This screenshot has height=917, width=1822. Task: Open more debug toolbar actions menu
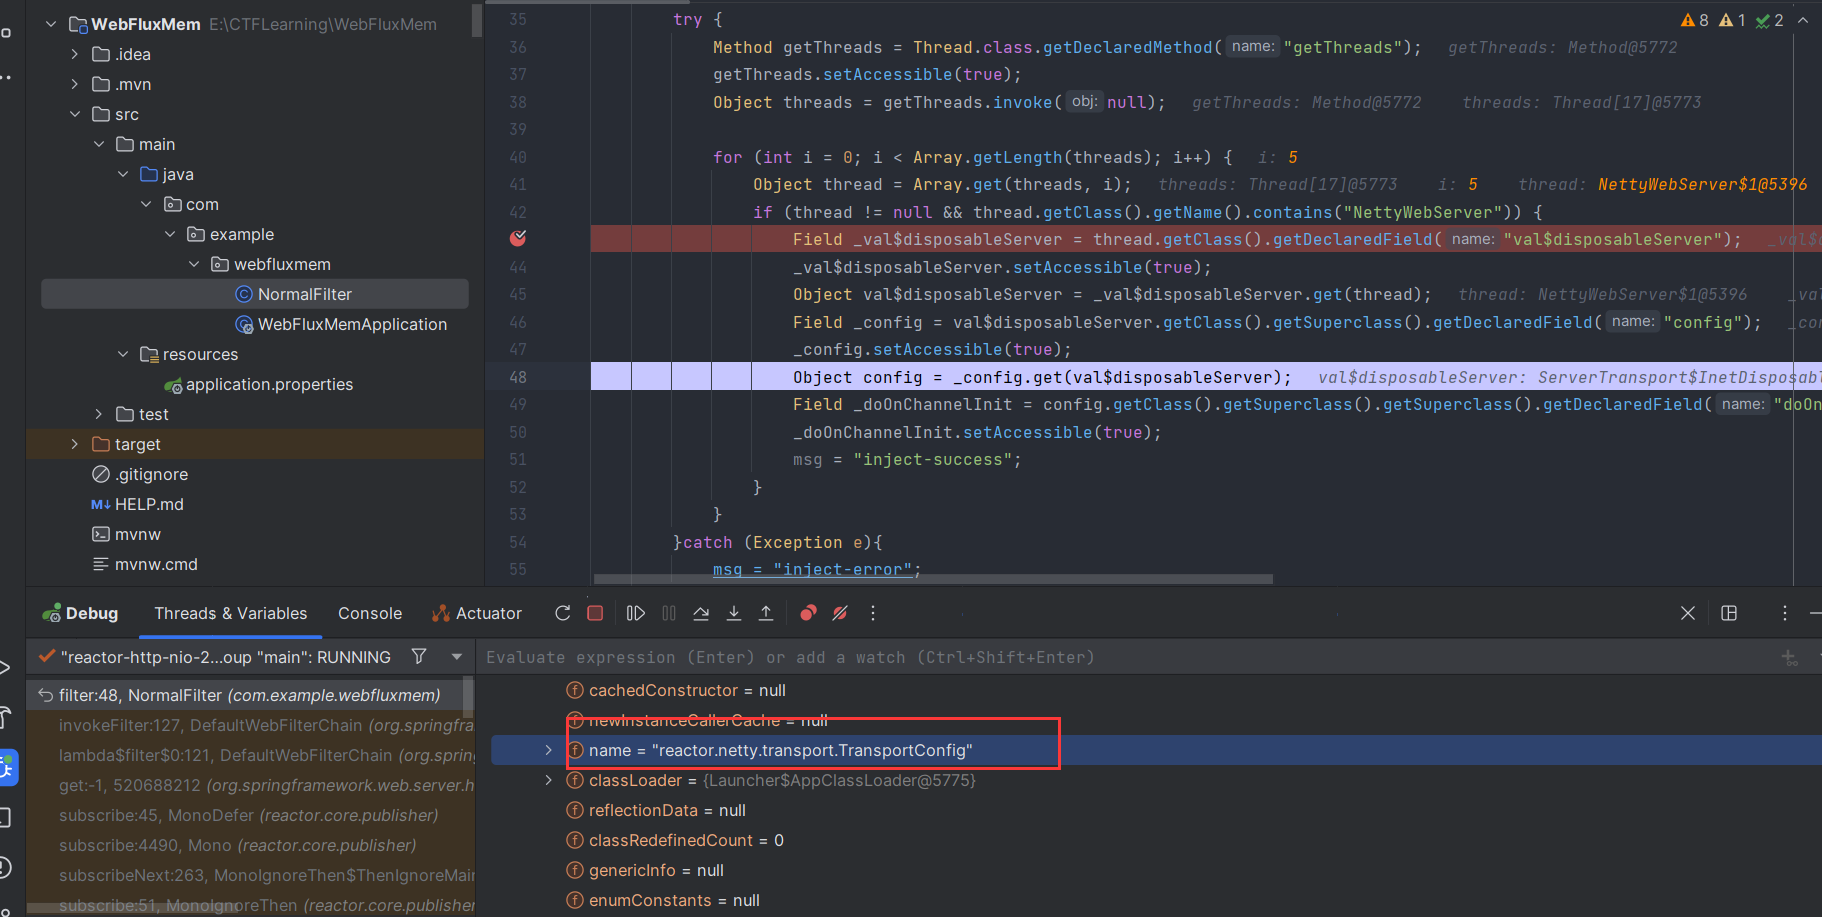(873, 613)
